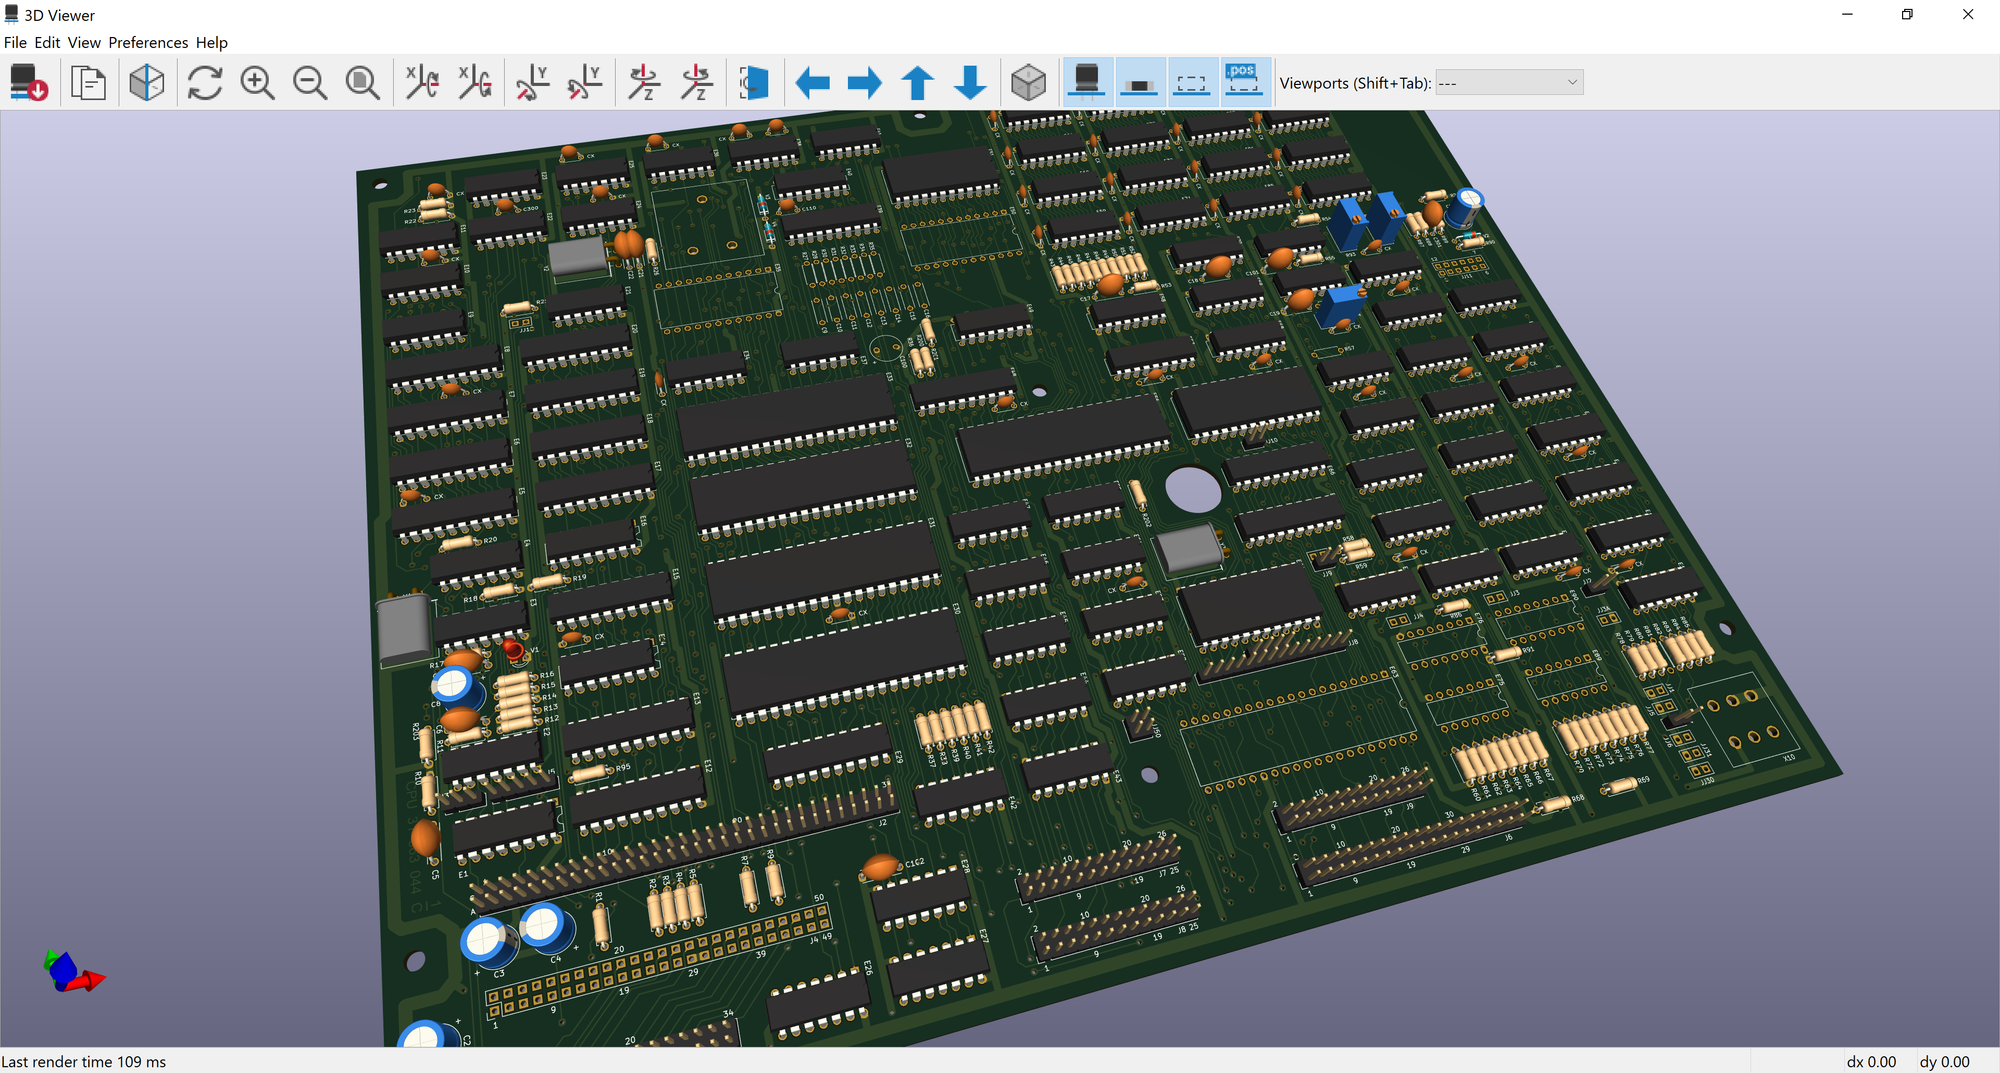Toggle through-hole 3D models visibility
The image size is (2000, 1073).
[1087, 83]
